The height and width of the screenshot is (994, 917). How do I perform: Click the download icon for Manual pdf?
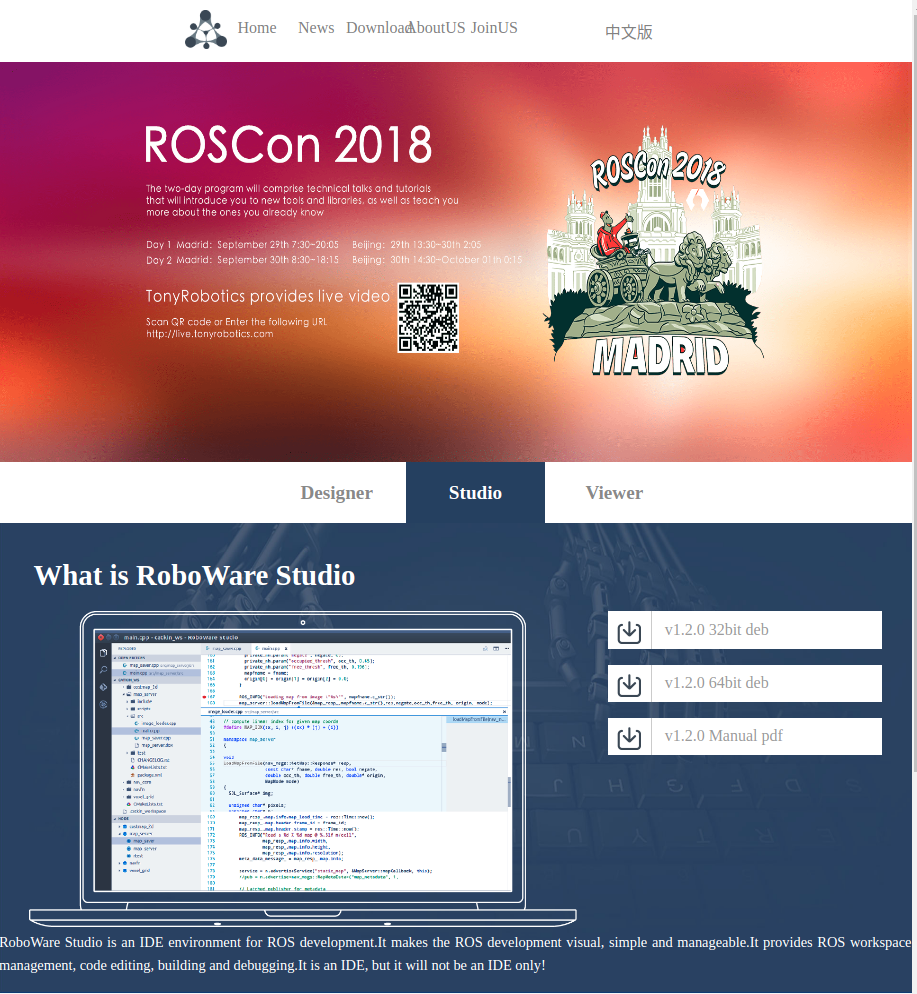[x=629, y=737]
